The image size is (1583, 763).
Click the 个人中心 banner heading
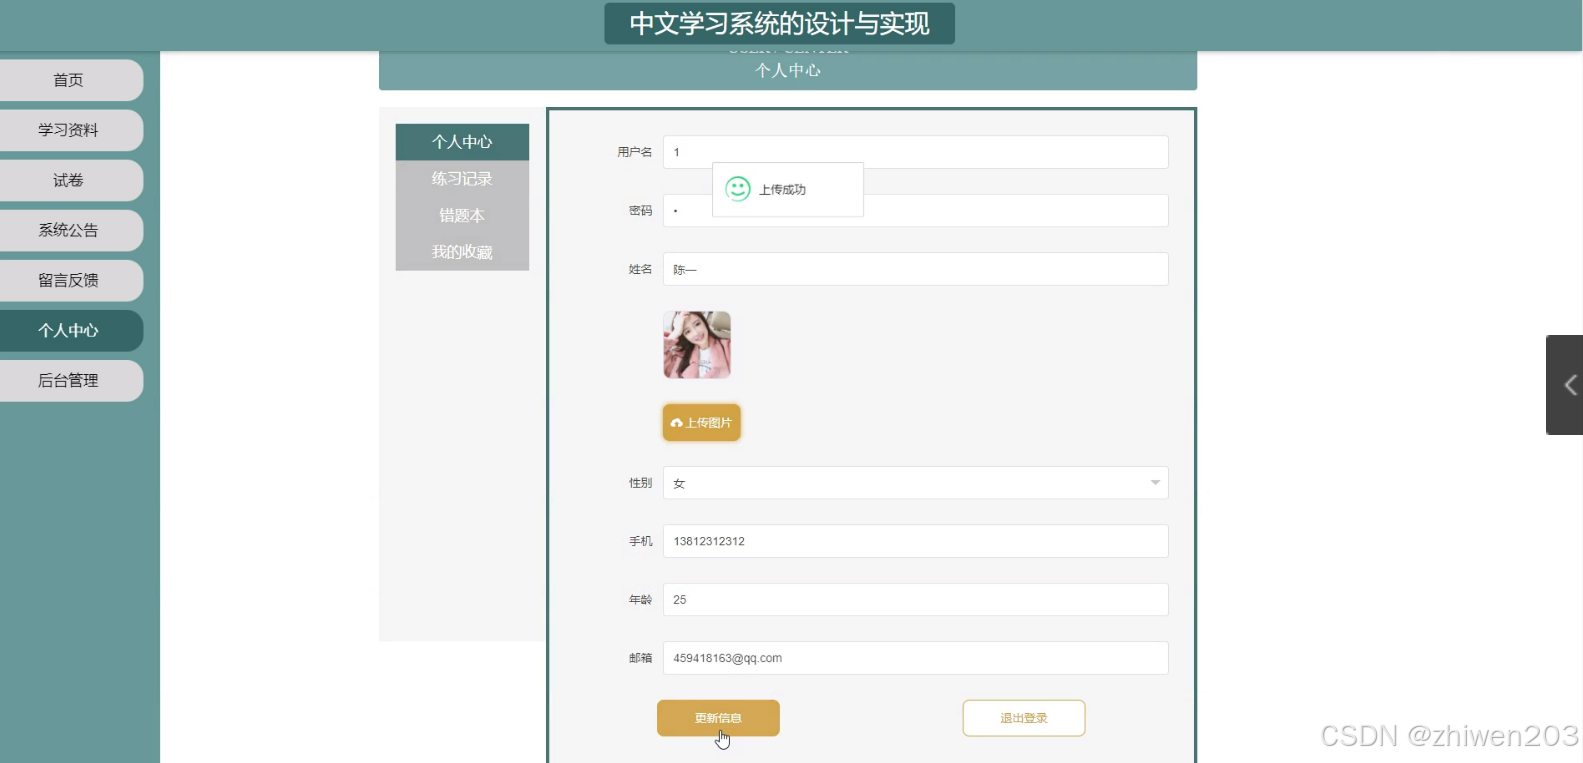(x=788, y=70)
